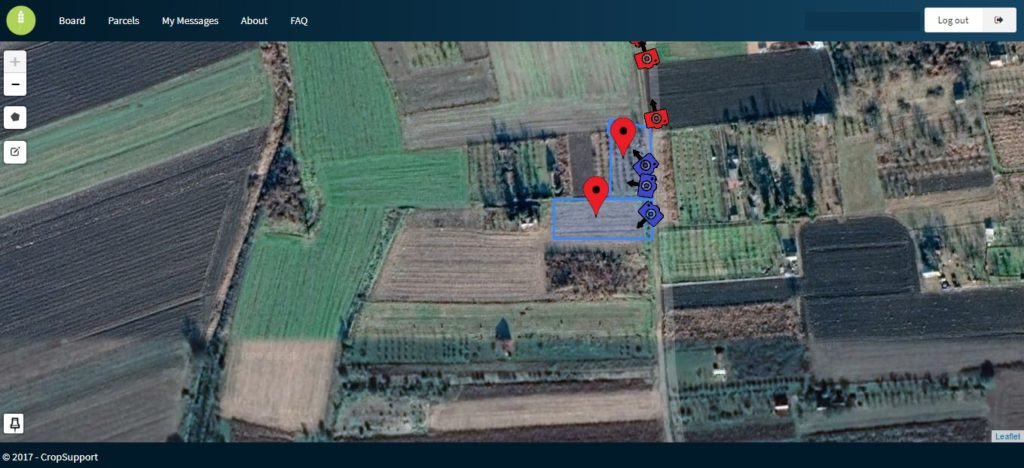Viewport: 1024px width, 468px height.
Task: Open the lowest blue camera marker
Action: [650, 215]
